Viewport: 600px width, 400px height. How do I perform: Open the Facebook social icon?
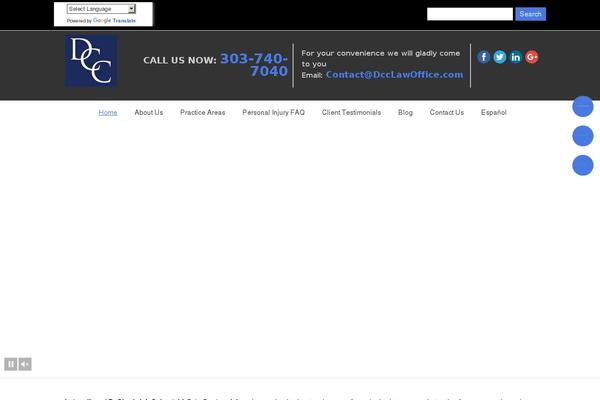click(x=484, y=57)
